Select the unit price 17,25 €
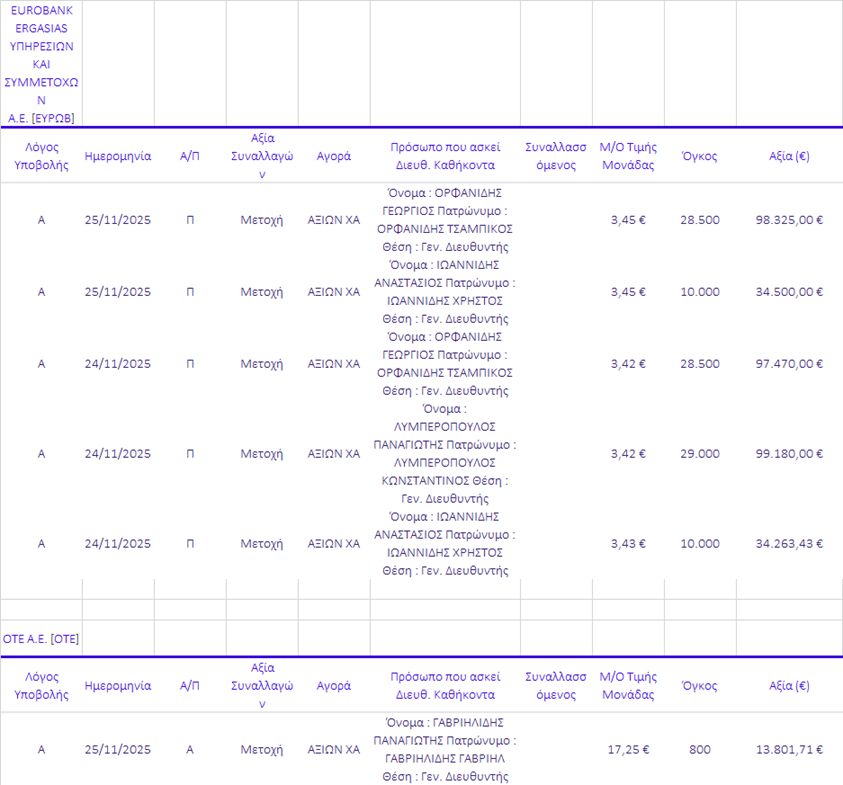843x785 pixels. (628, 750)
